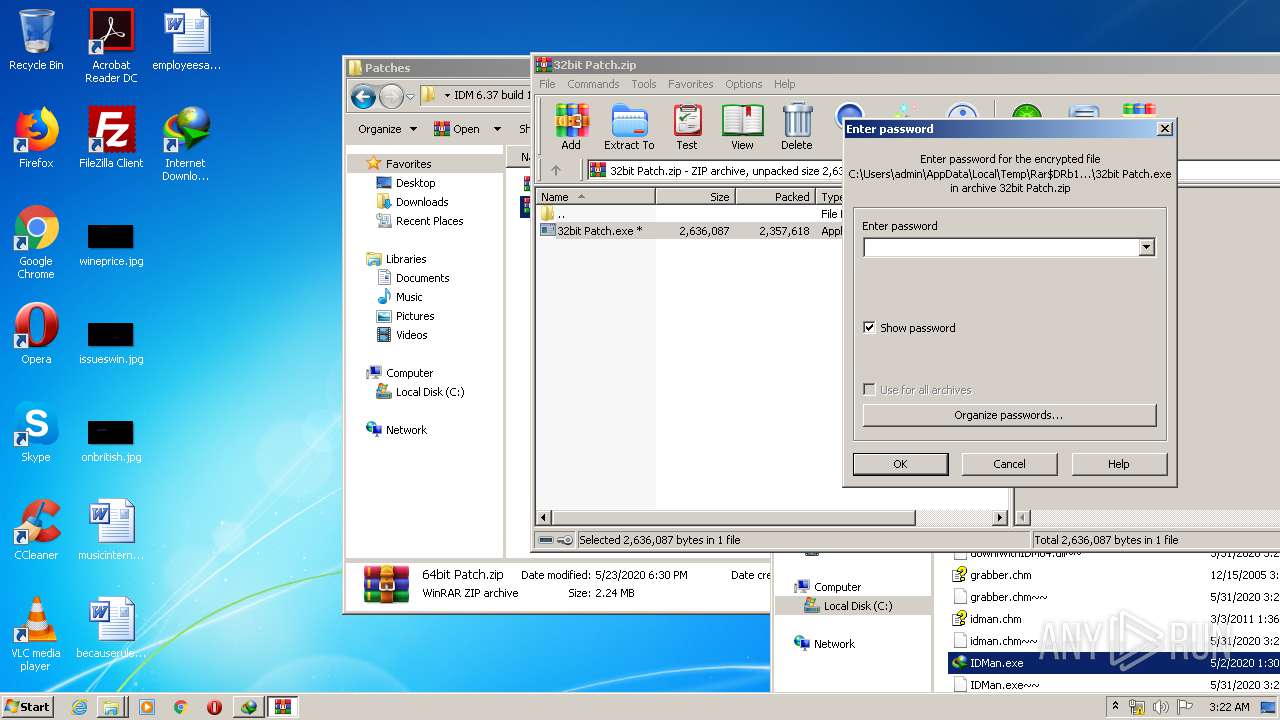Open Recycle Bin on the desktop
The width and height of the screenshot is (1280, 720).
36,41
